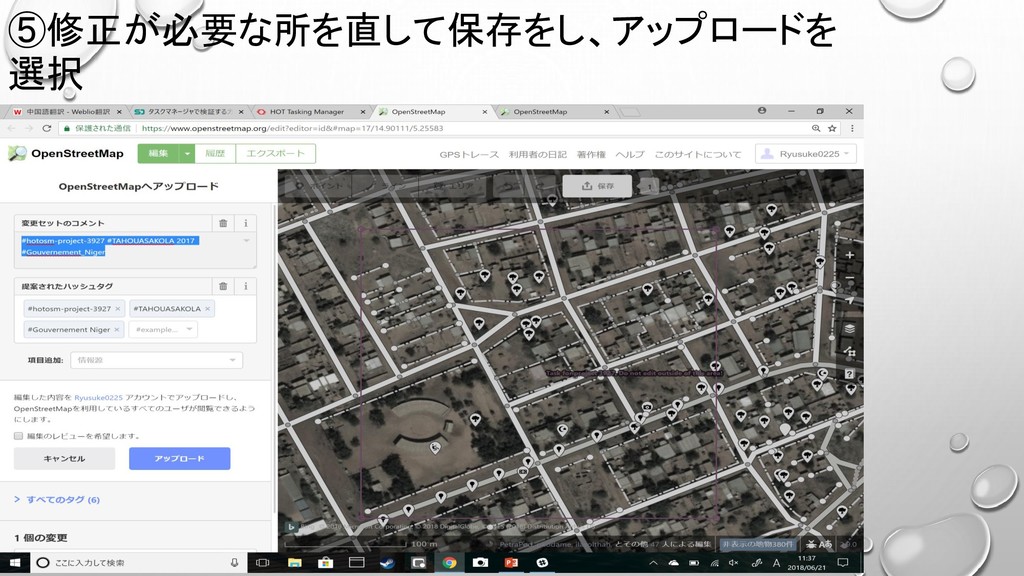Delete suggested hashtags with trash icon
The width and height of the screenshot is (1024, 576).
(x=223, y=285)
